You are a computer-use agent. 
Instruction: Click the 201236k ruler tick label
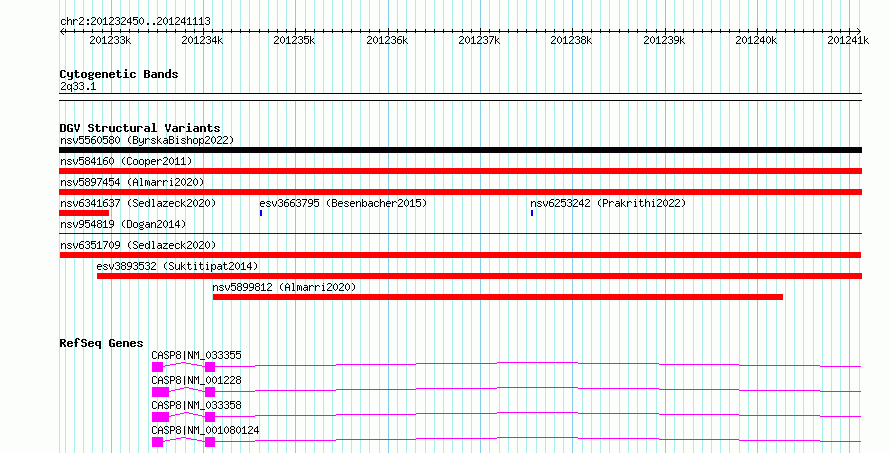point(387,40)
